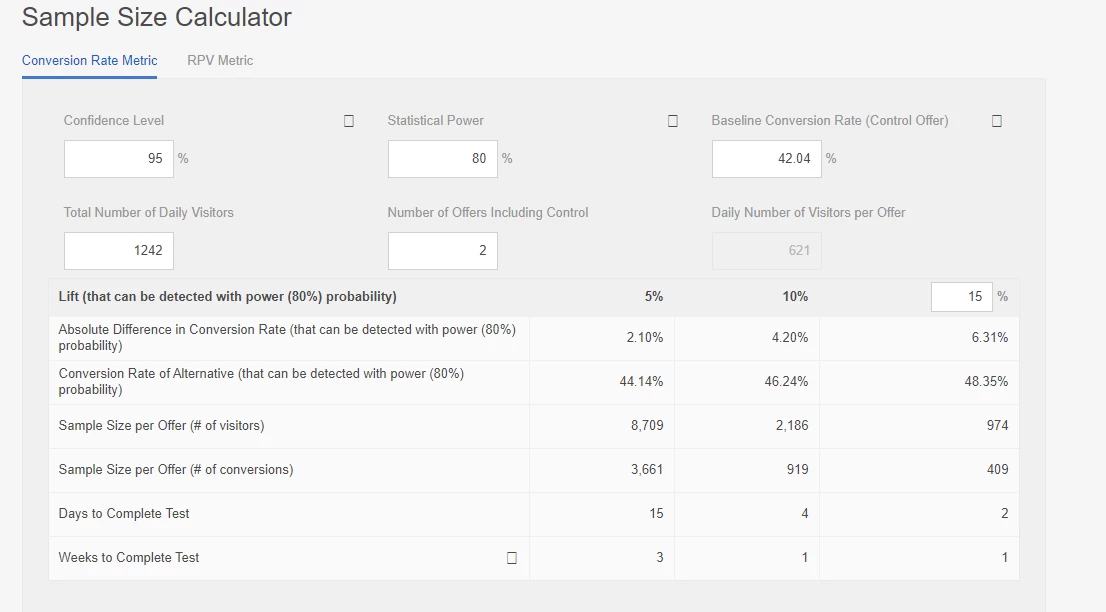This screenshot has width=1106, height=612.
Task: Click the Total Number of Daily Visitors field
Action: tap(118, 251)
